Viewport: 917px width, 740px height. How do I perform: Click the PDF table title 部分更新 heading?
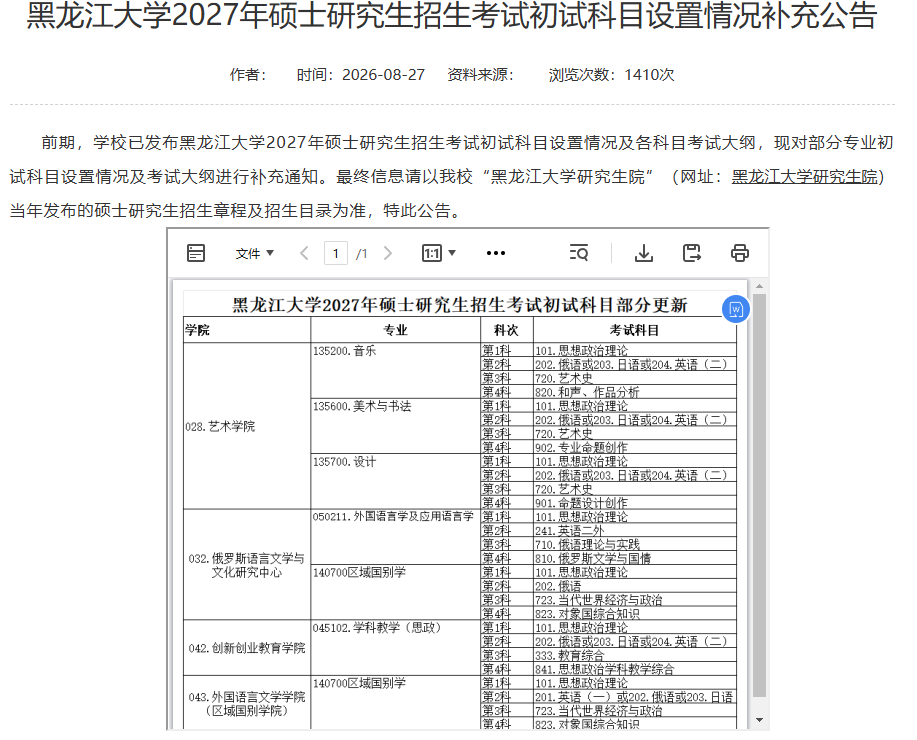[460, 305]
